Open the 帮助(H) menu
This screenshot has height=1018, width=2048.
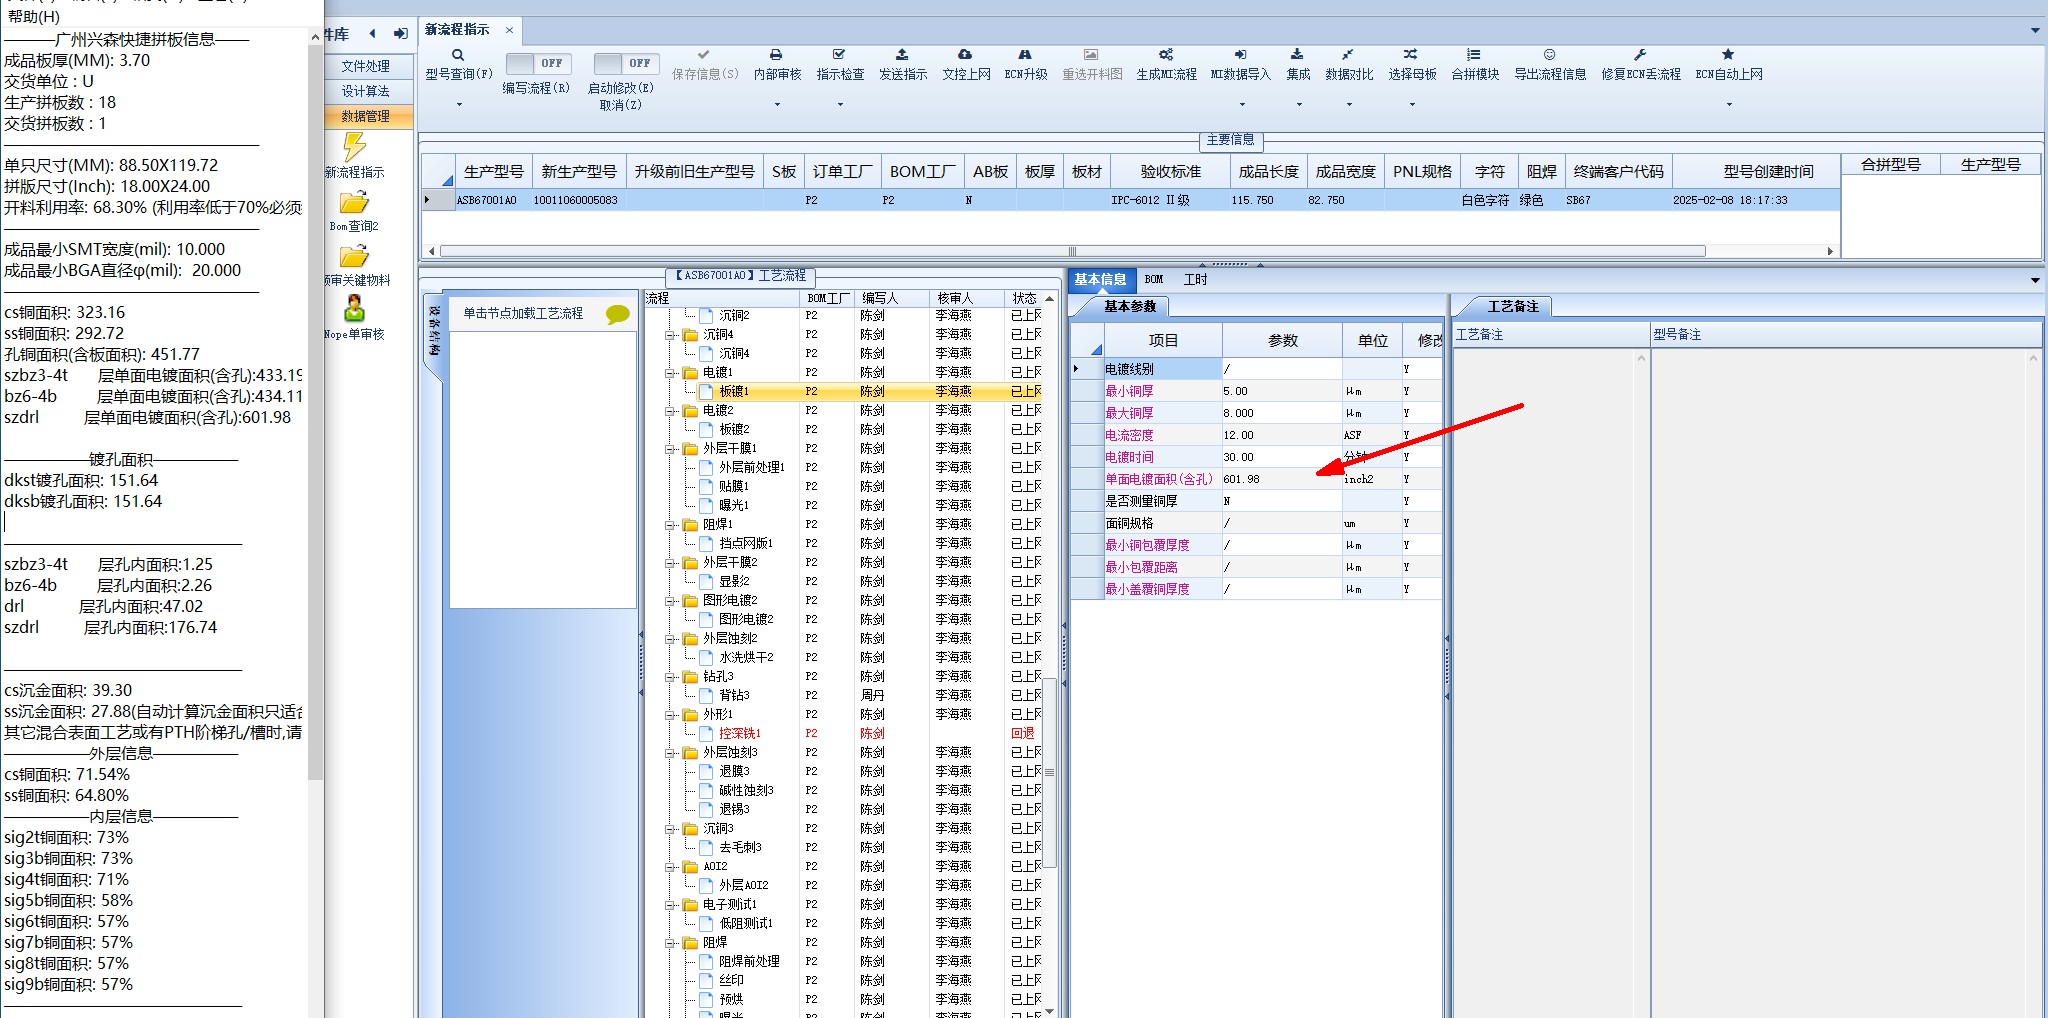pyautogui.click(x=34, y=16)
